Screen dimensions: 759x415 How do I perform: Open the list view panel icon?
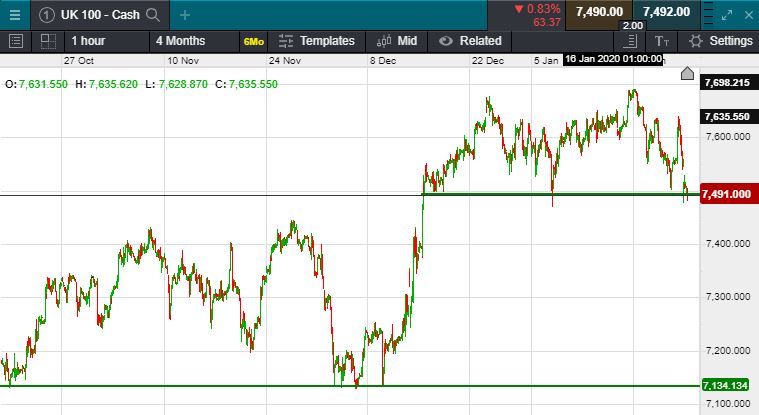(15, 41)
